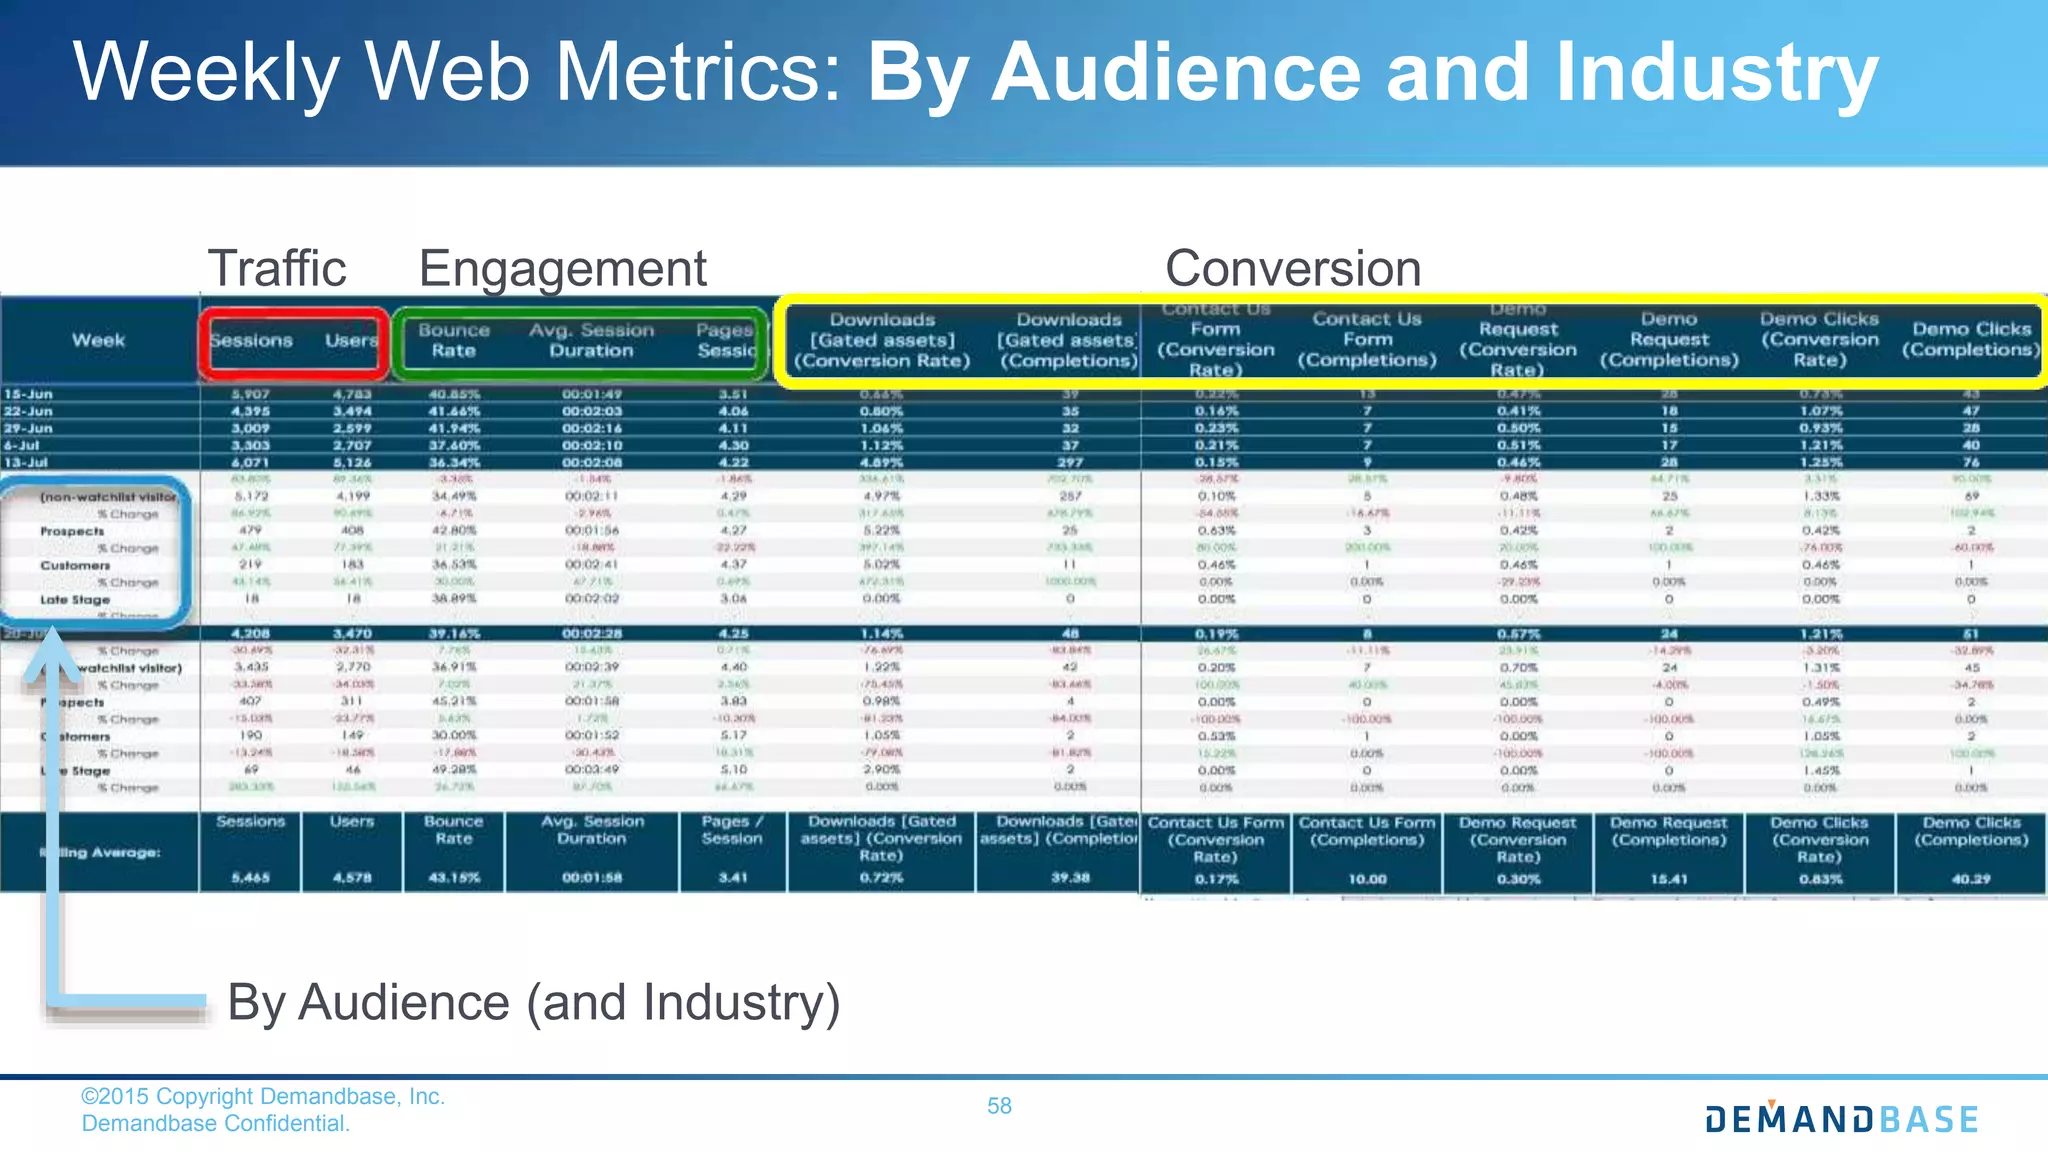Click top Demo Clicks Completions header
2048x1152 pixels.
point(1971,339)
